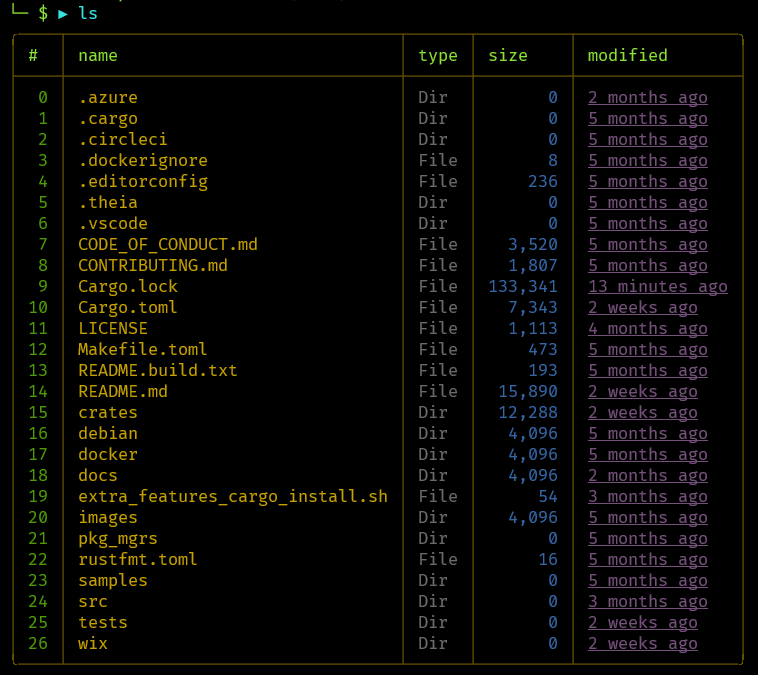Viewport: 758px width, 675px height.
Task: Click '3 months ago' in src row
Action: (648, 602)
